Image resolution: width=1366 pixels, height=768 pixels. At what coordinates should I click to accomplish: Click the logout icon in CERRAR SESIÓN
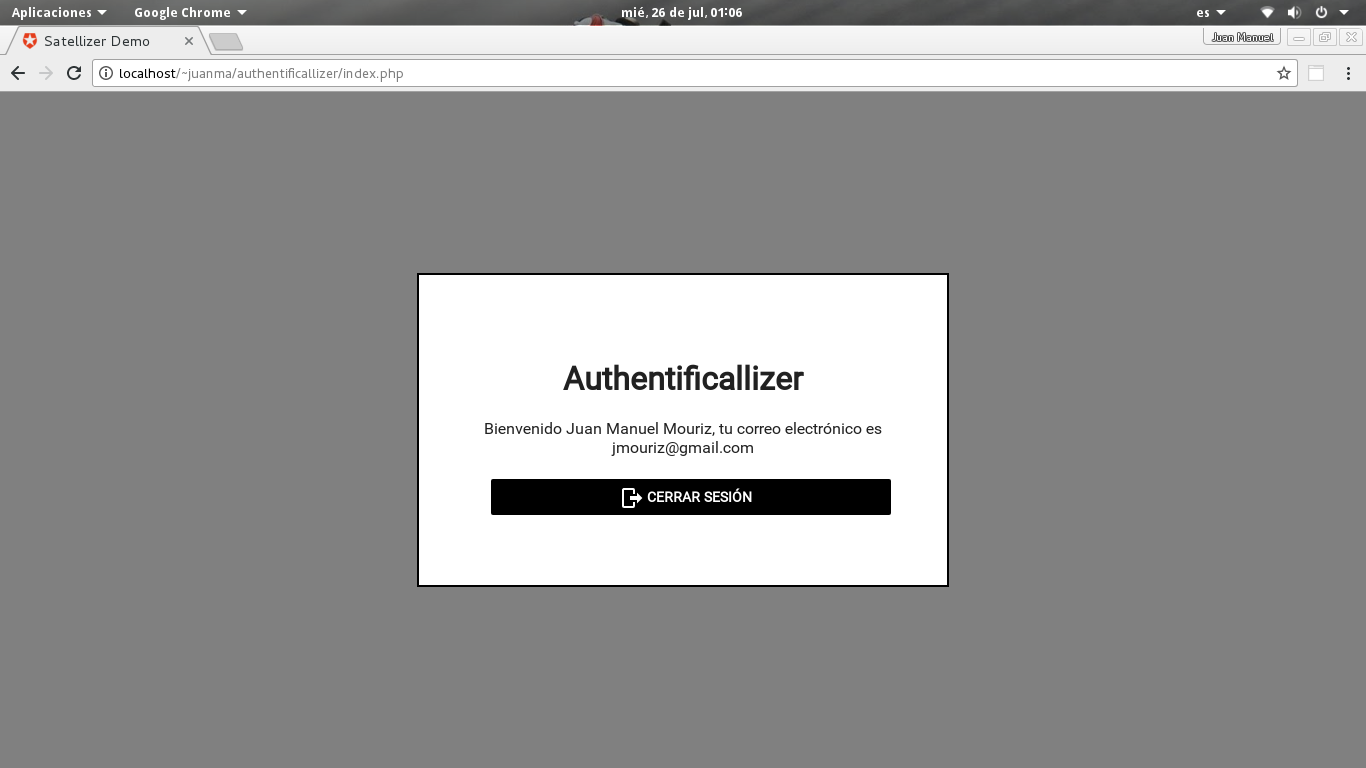tap(631, 497)
